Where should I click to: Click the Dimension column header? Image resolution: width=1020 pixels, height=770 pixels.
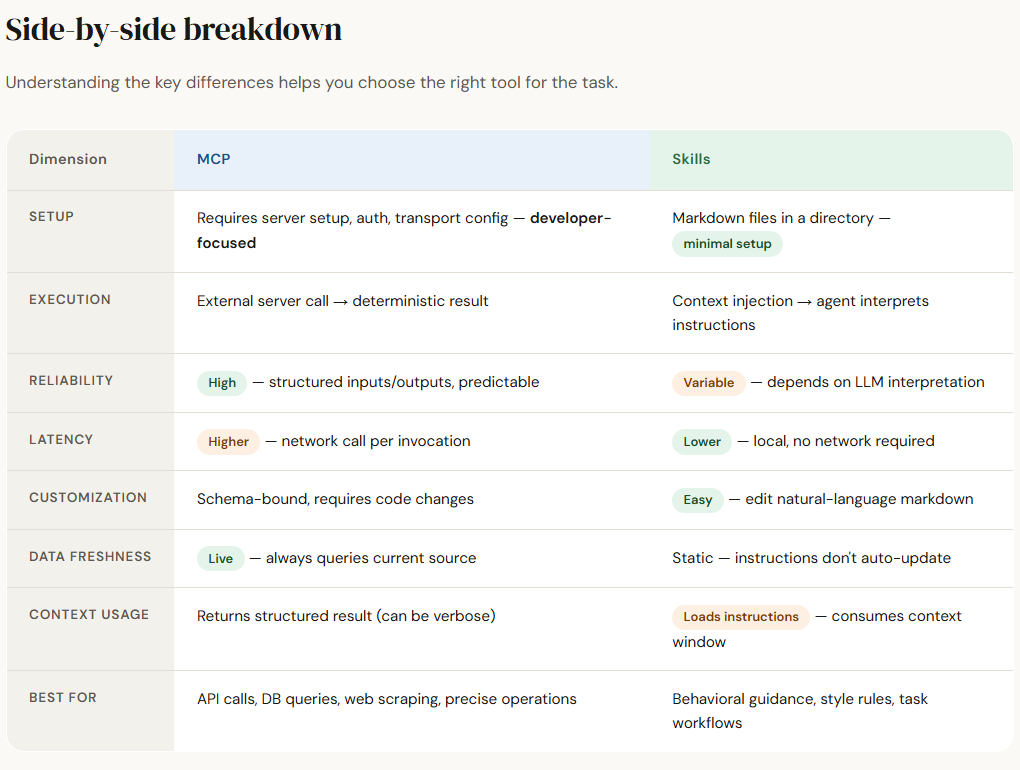coord(68,159)
